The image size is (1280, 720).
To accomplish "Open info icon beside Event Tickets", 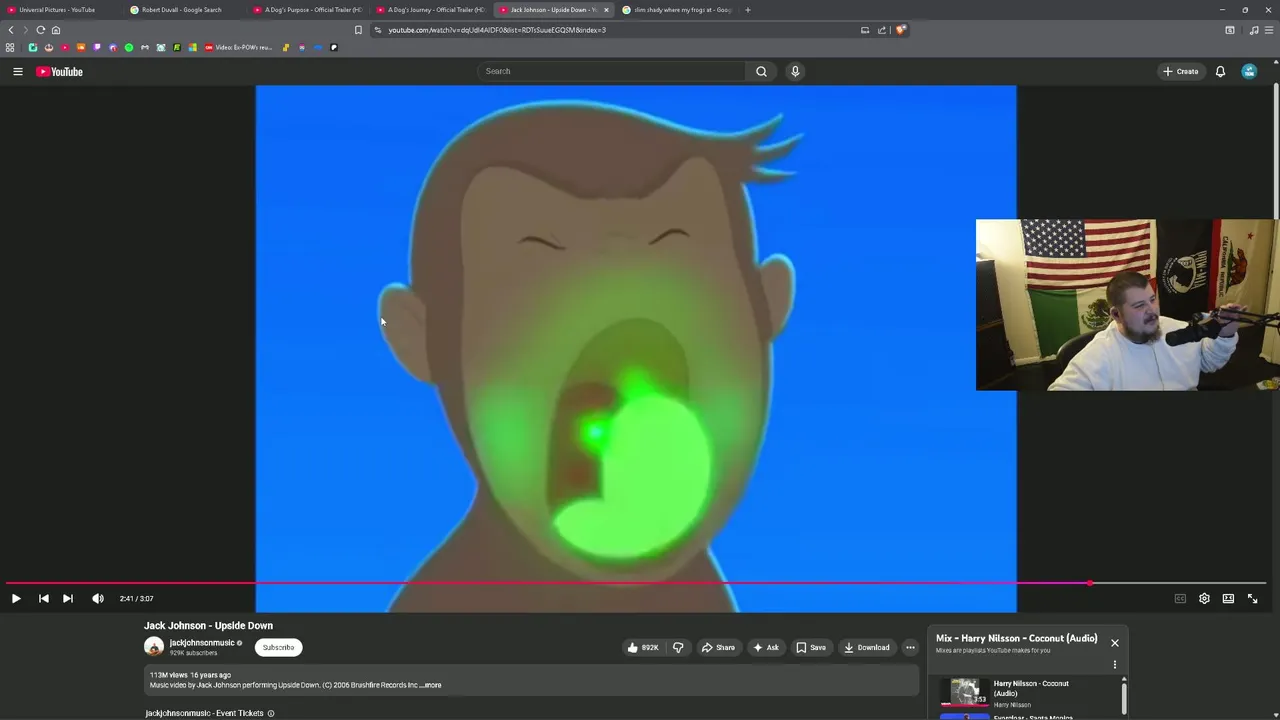I will coord(271,713).
